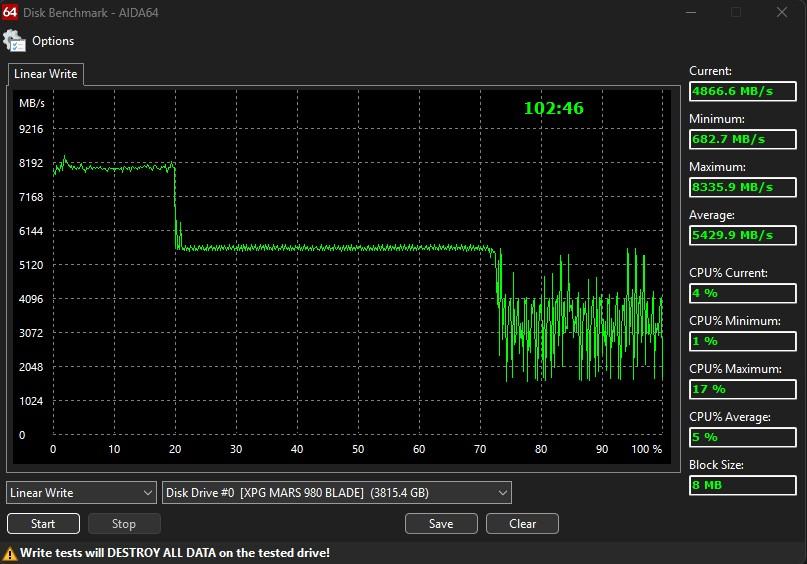Click the Block Size 8 MB field
807x564 pixels.
[x=743, y=485]
